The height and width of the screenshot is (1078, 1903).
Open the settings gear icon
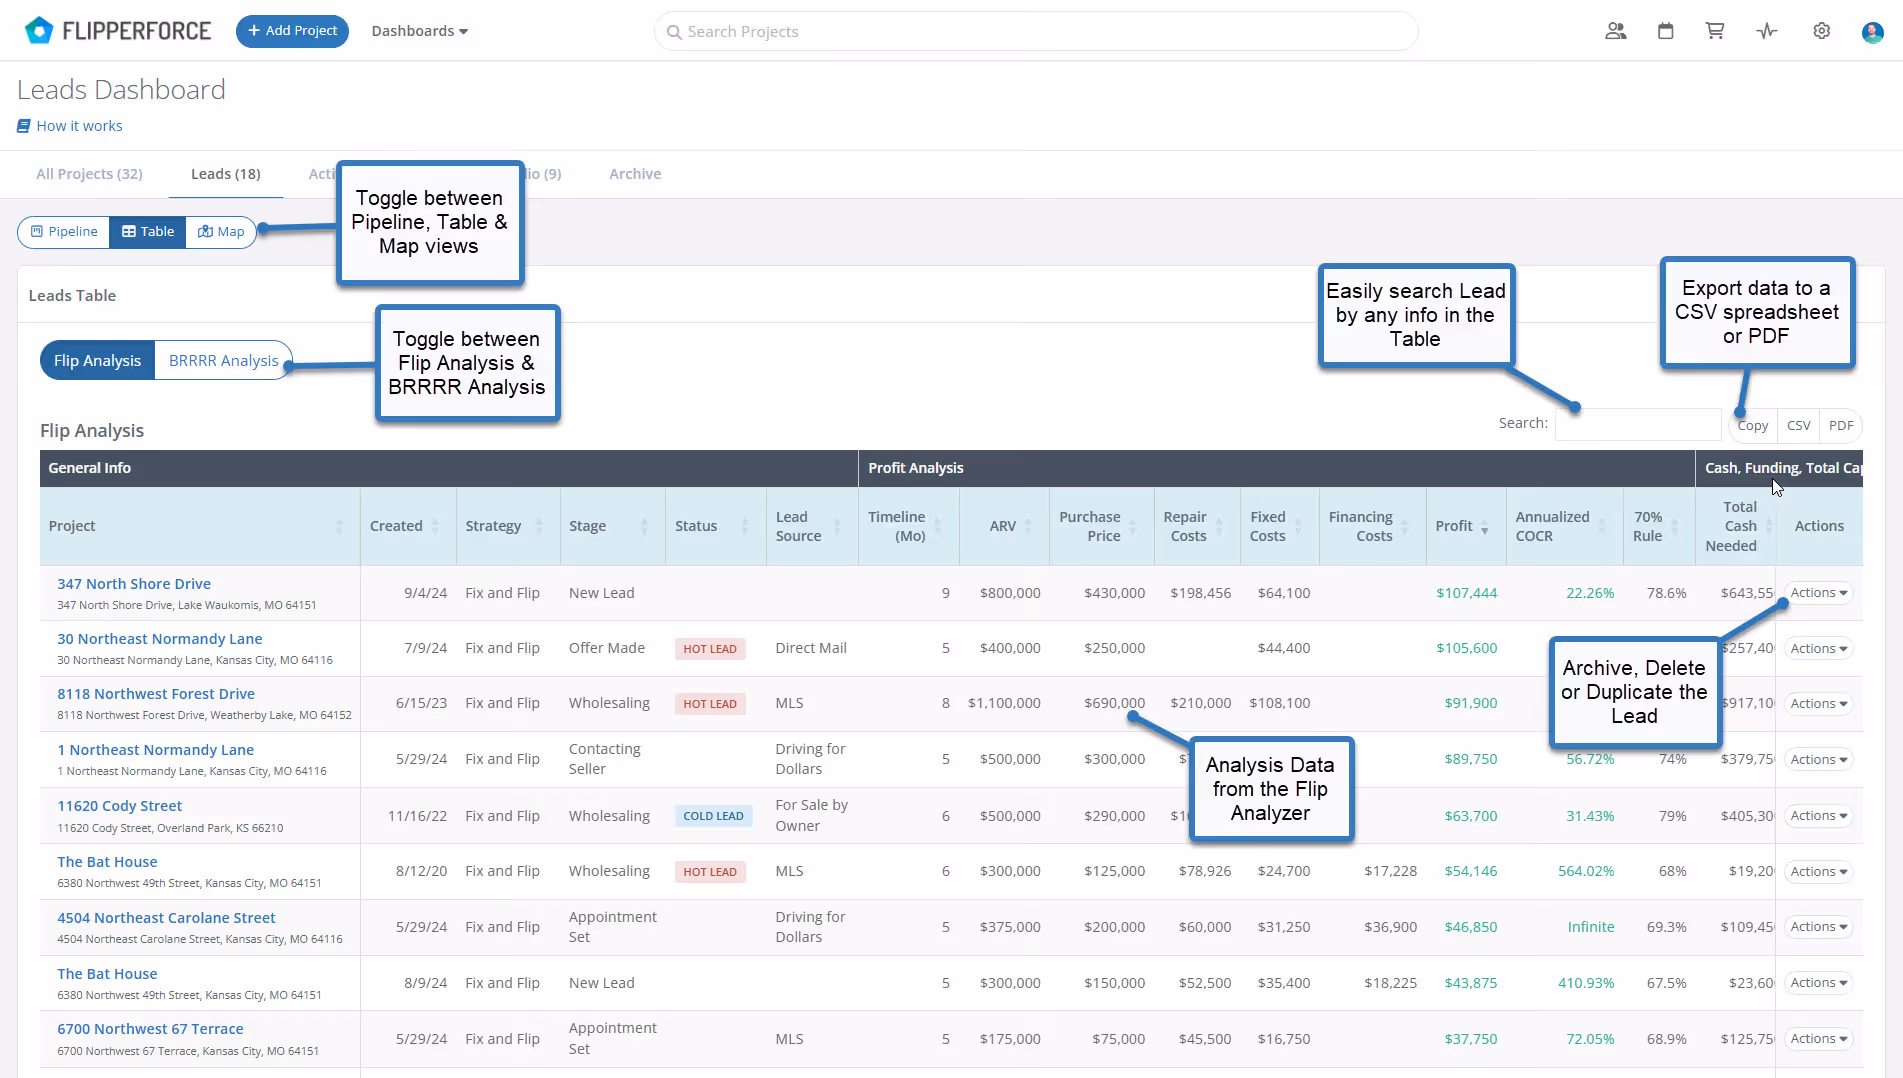[1821, 31]
